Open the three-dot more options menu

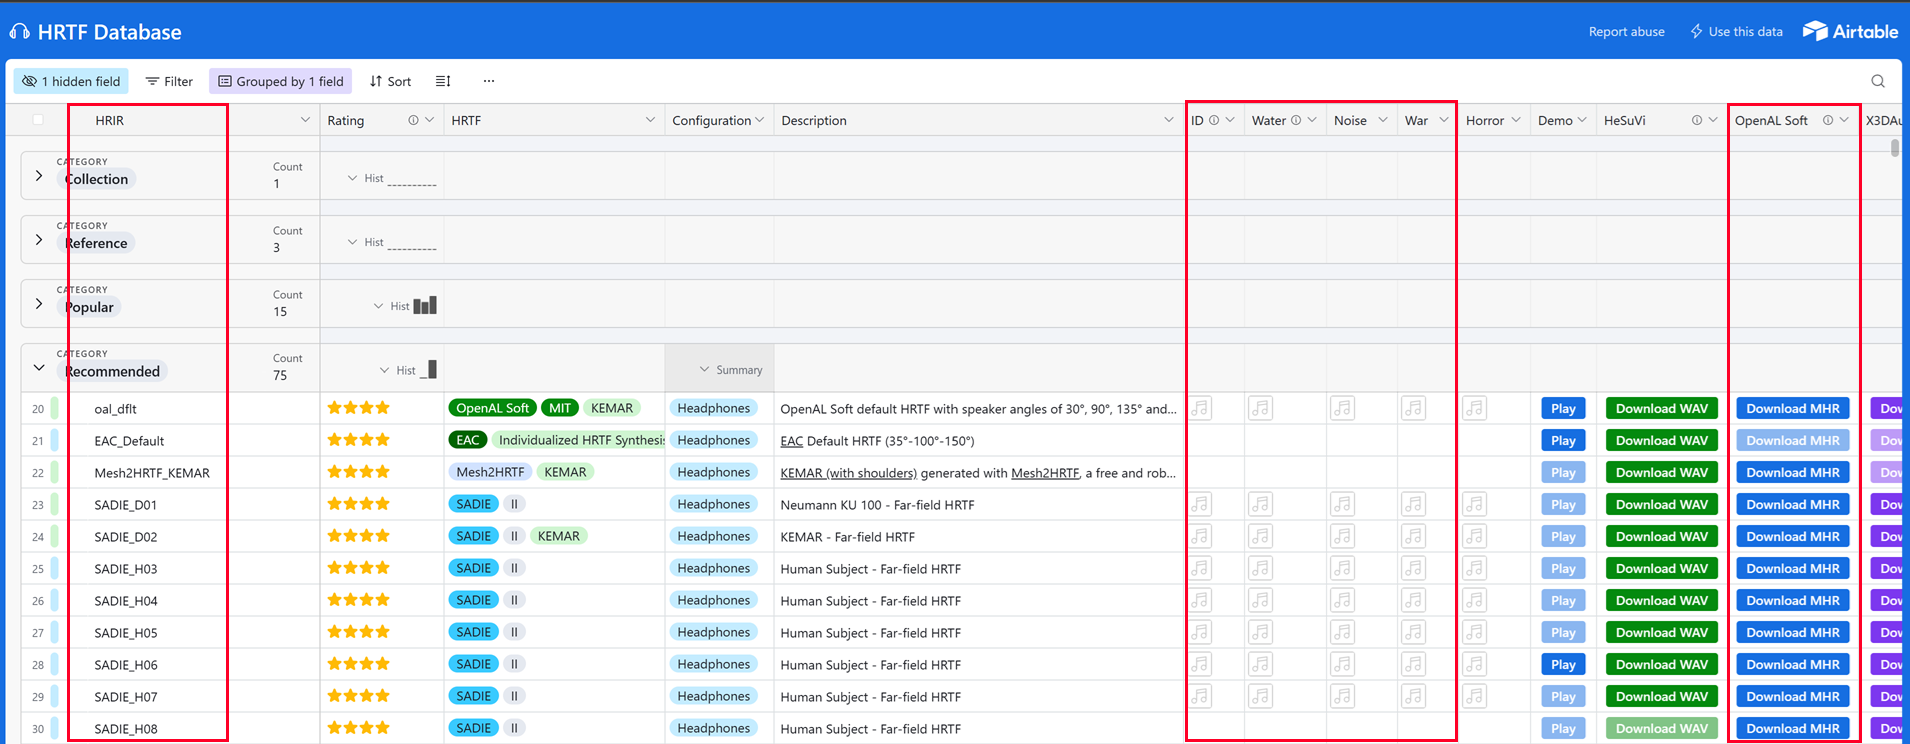tap(488, 81)
